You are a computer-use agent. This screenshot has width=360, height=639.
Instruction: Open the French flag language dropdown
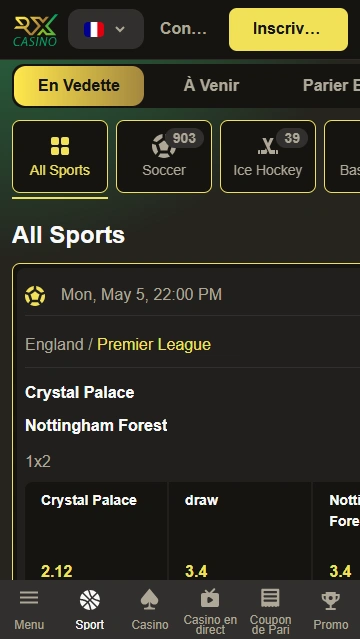pyautogui.click(x=106, y=29)
